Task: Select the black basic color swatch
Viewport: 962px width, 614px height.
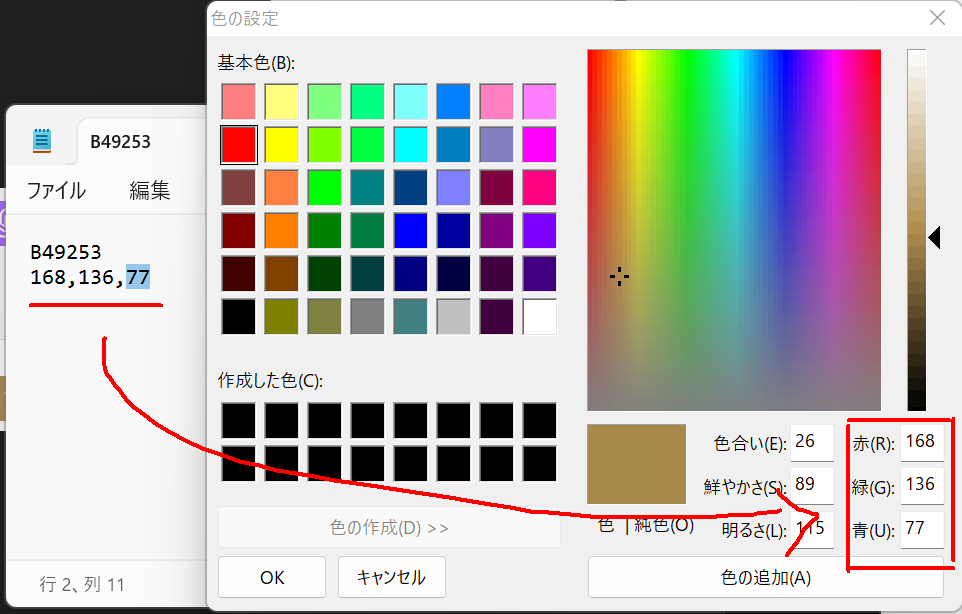Action: pos(238,316)
